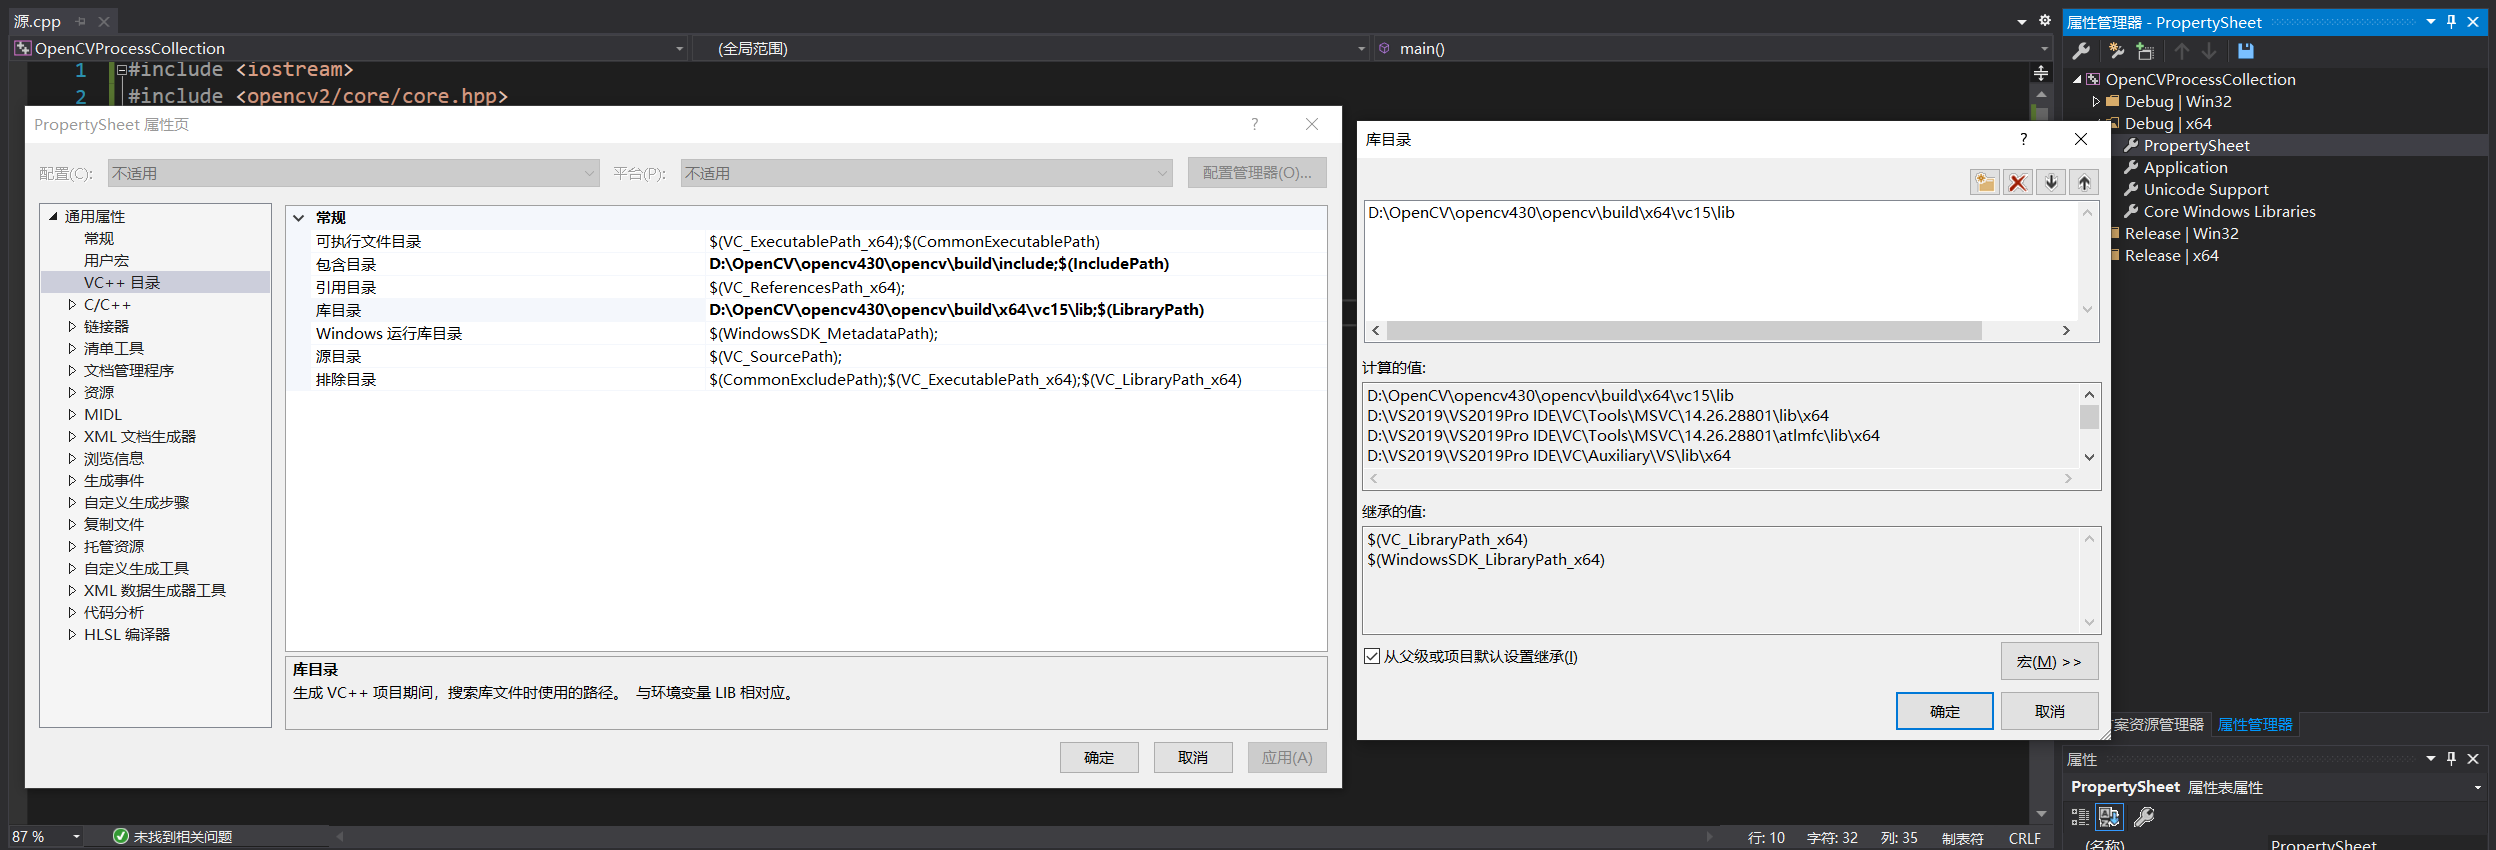Click help question mark in 库目录 dialog

[2024, 139]
